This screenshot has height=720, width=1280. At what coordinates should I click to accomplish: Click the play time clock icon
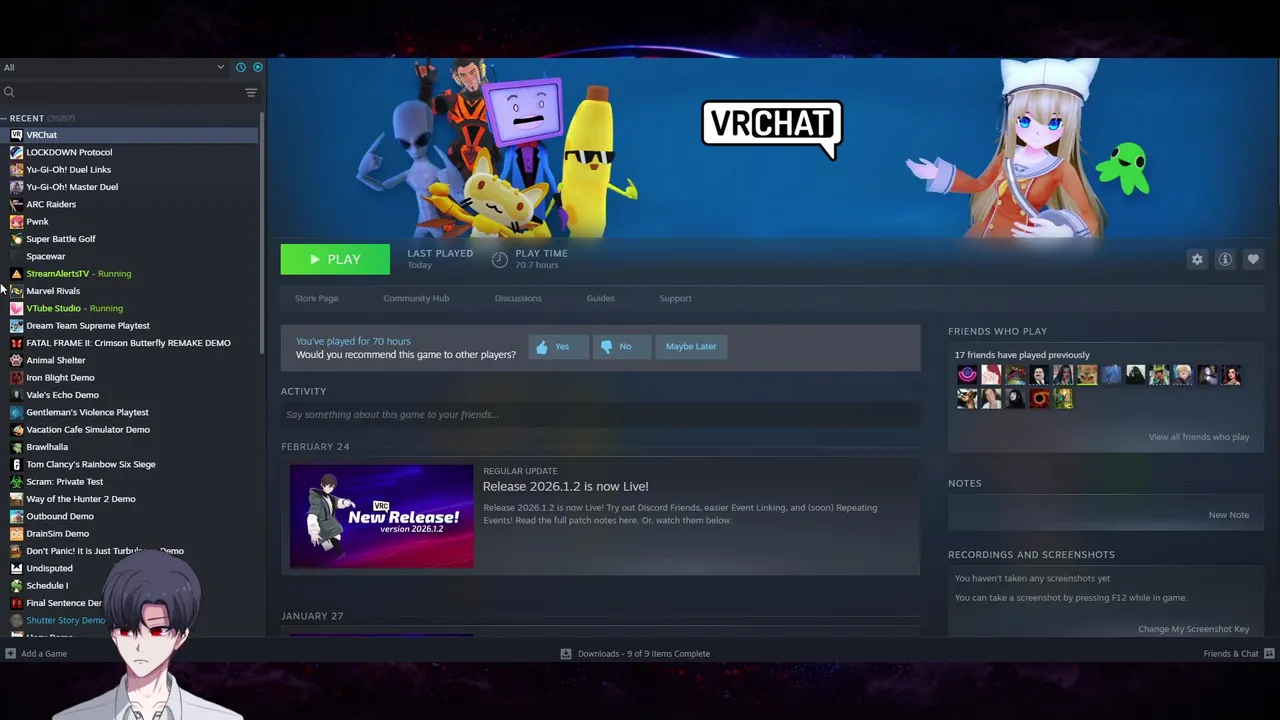(x=500, y=259)
